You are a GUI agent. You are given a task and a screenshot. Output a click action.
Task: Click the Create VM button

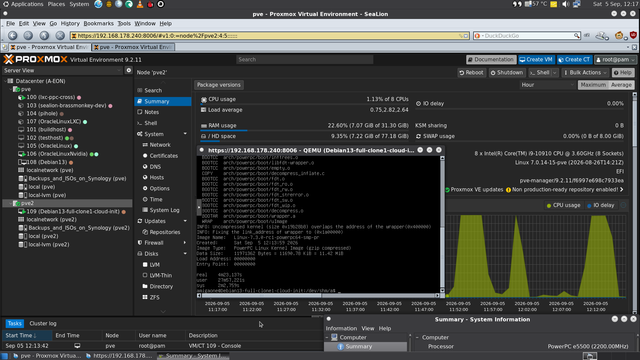coord(536,60)
